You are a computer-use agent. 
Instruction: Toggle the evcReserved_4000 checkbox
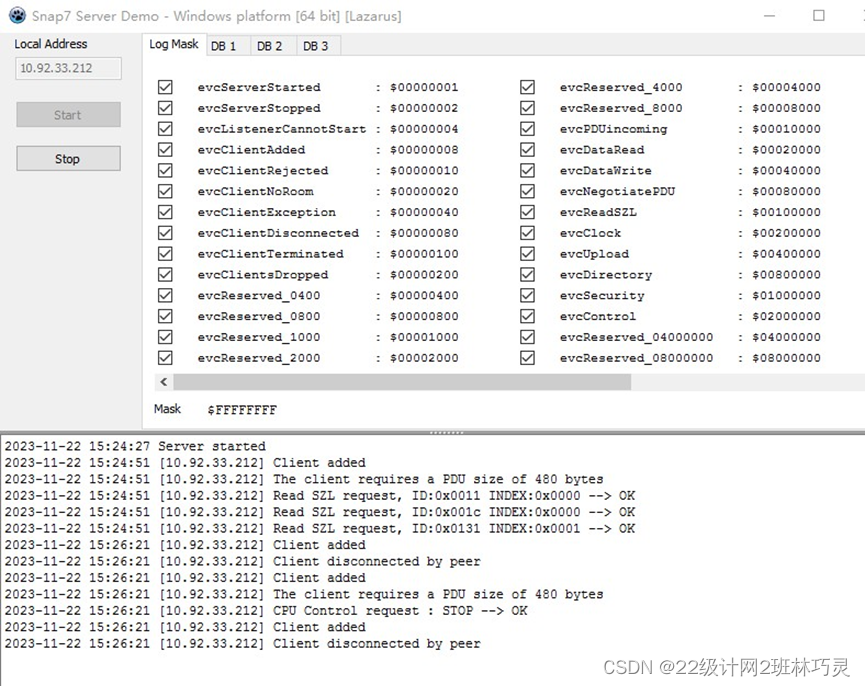pos(527,87)
